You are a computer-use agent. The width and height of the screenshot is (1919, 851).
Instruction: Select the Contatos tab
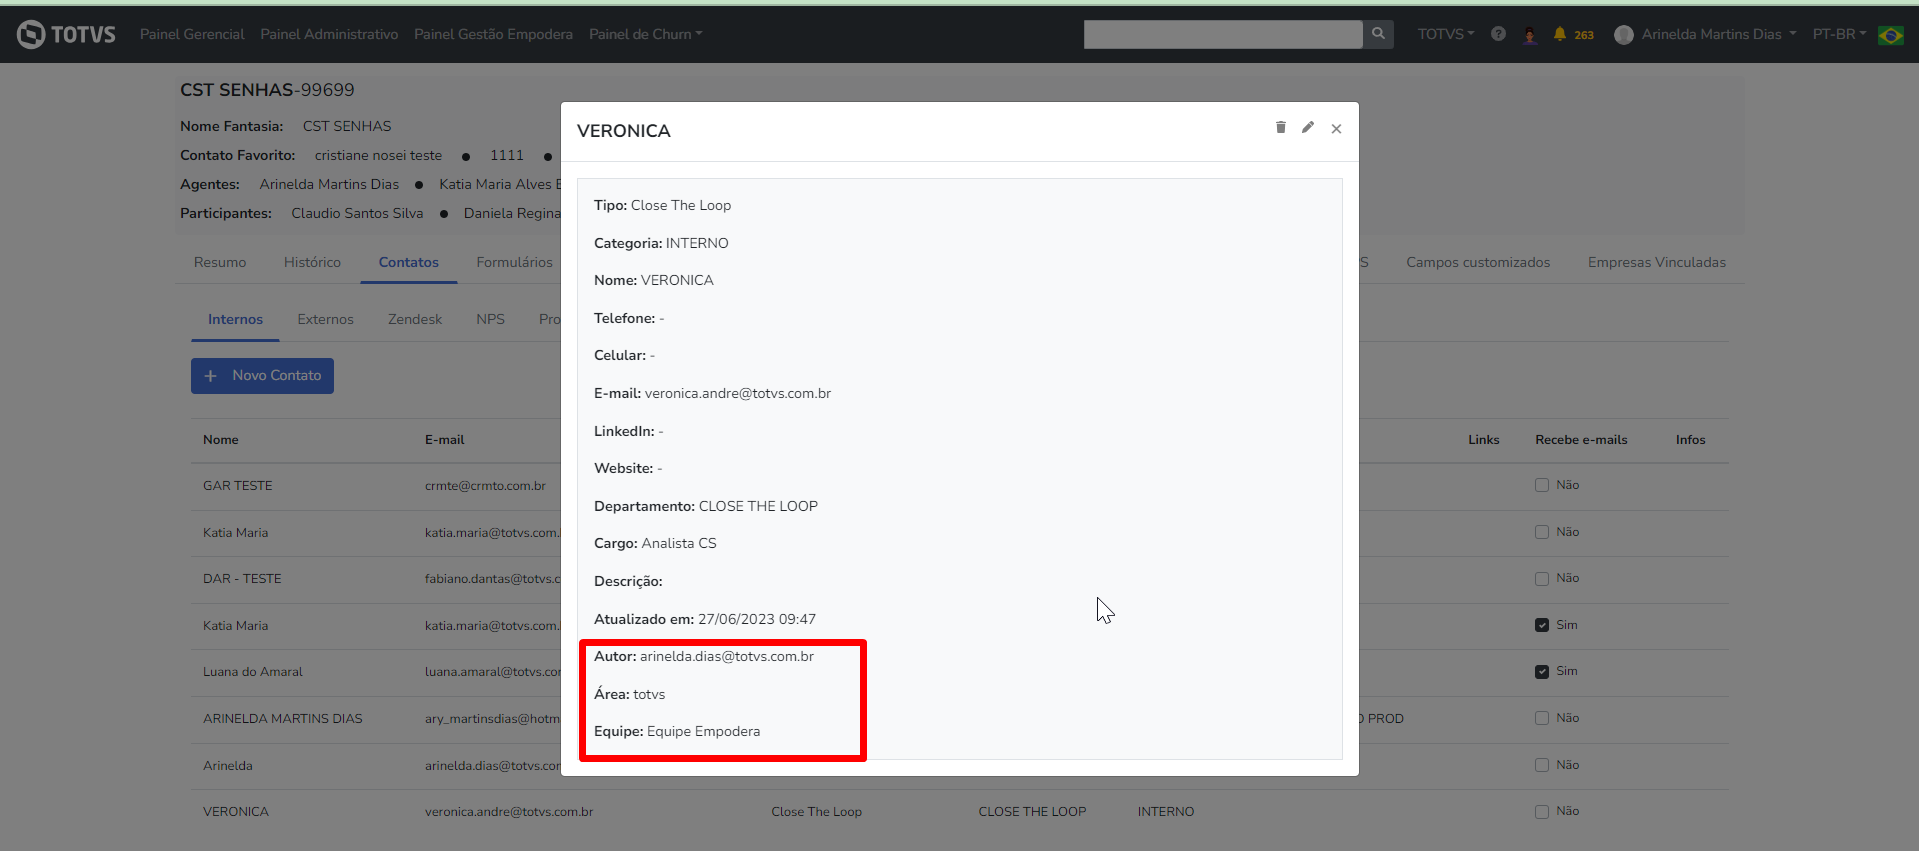[409, 262]
